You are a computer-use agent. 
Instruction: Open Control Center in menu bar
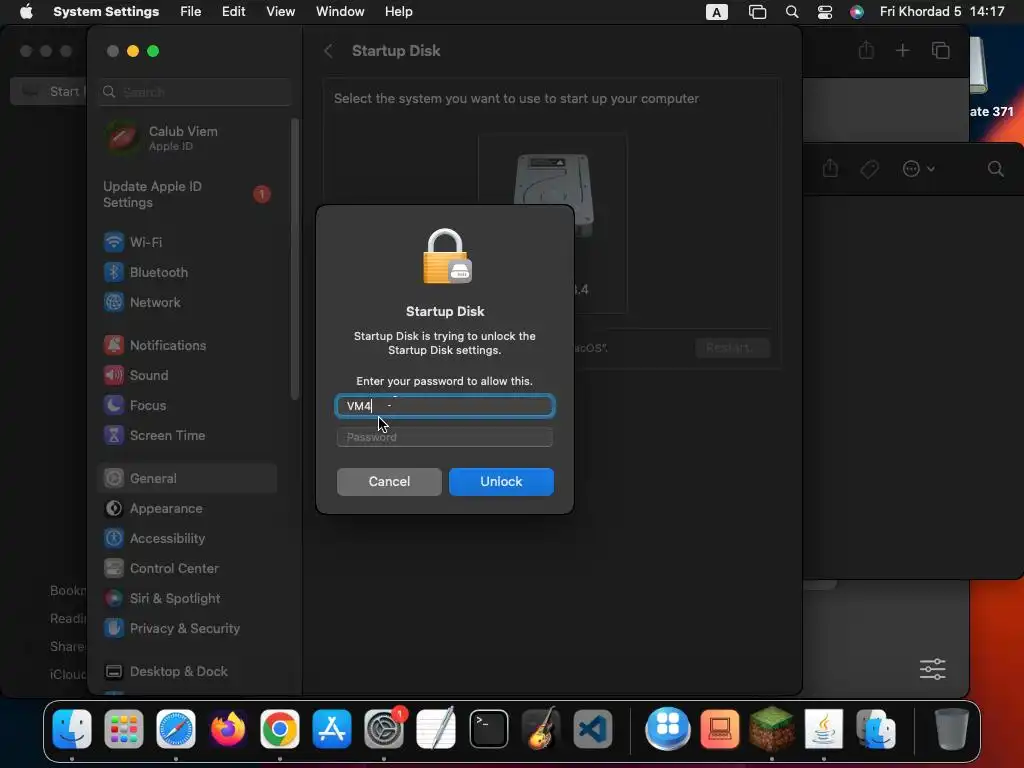click(825, 12)
